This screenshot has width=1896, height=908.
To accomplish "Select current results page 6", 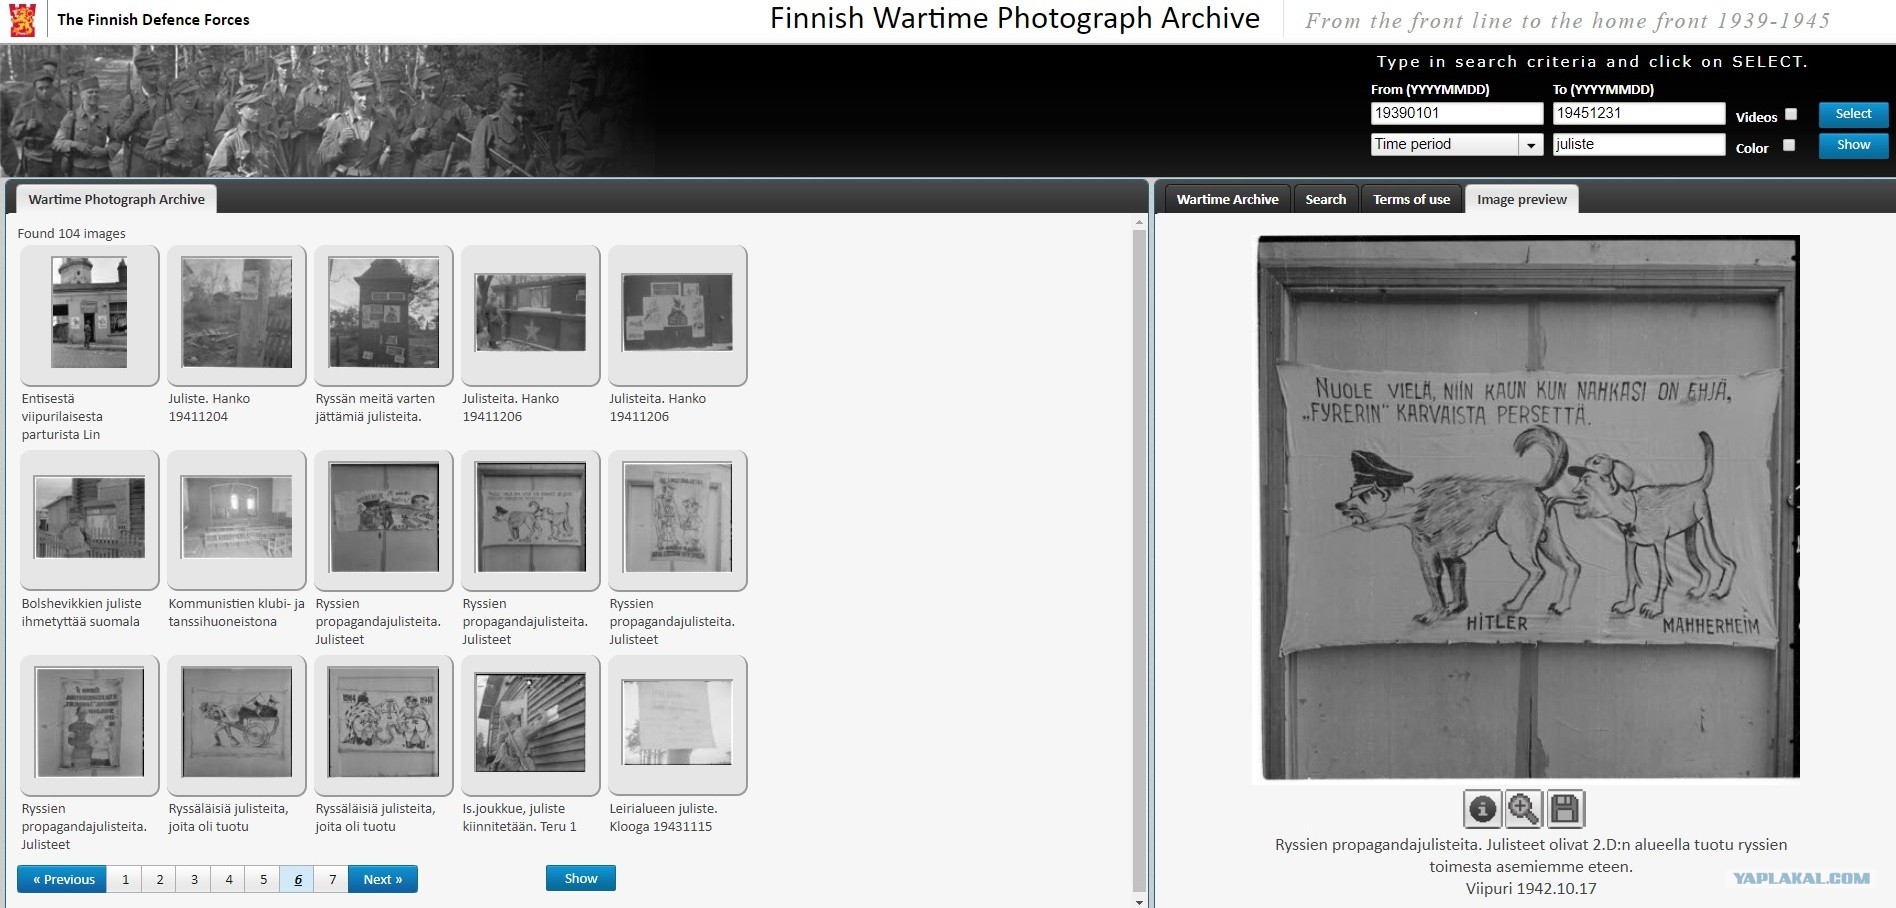I will (x=298, y=879).
